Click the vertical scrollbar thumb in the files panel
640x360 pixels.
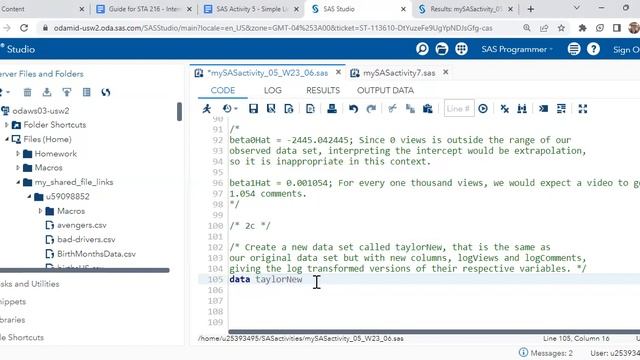(179, 111)
